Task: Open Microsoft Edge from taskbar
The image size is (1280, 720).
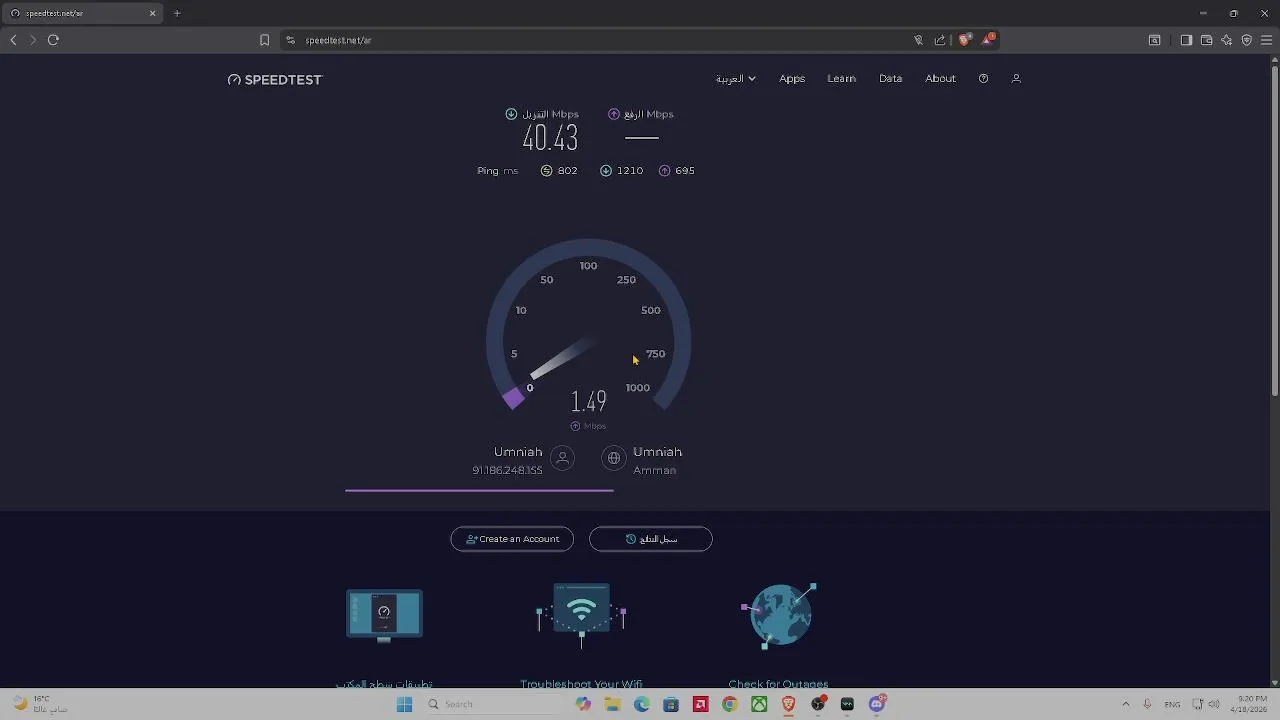Action: [x=642, y=704]
